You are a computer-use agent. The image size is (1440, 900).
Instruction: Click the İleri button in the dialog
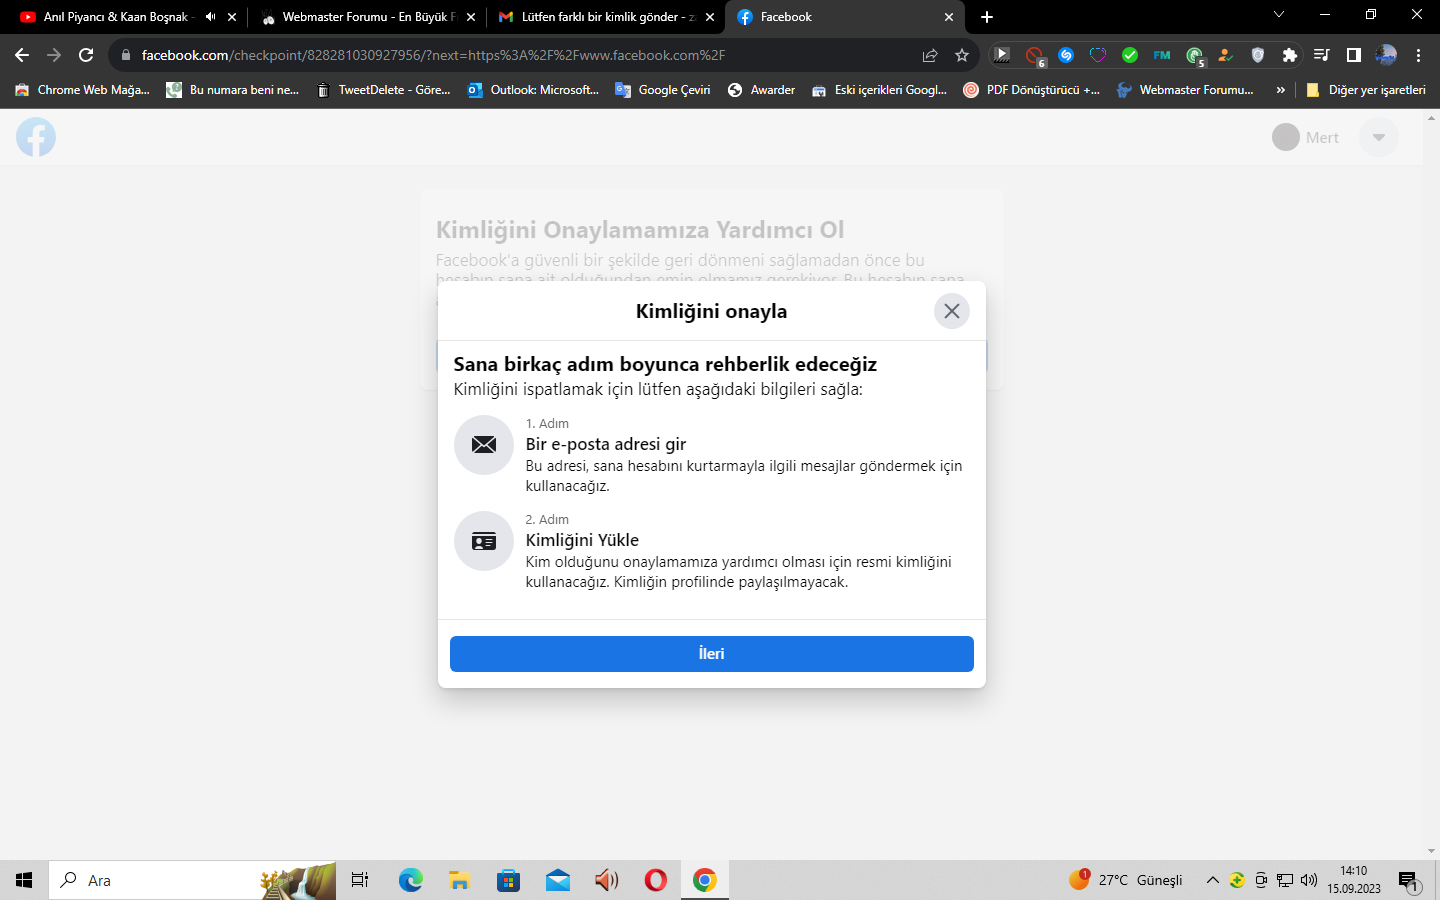(x=712, y=654)
